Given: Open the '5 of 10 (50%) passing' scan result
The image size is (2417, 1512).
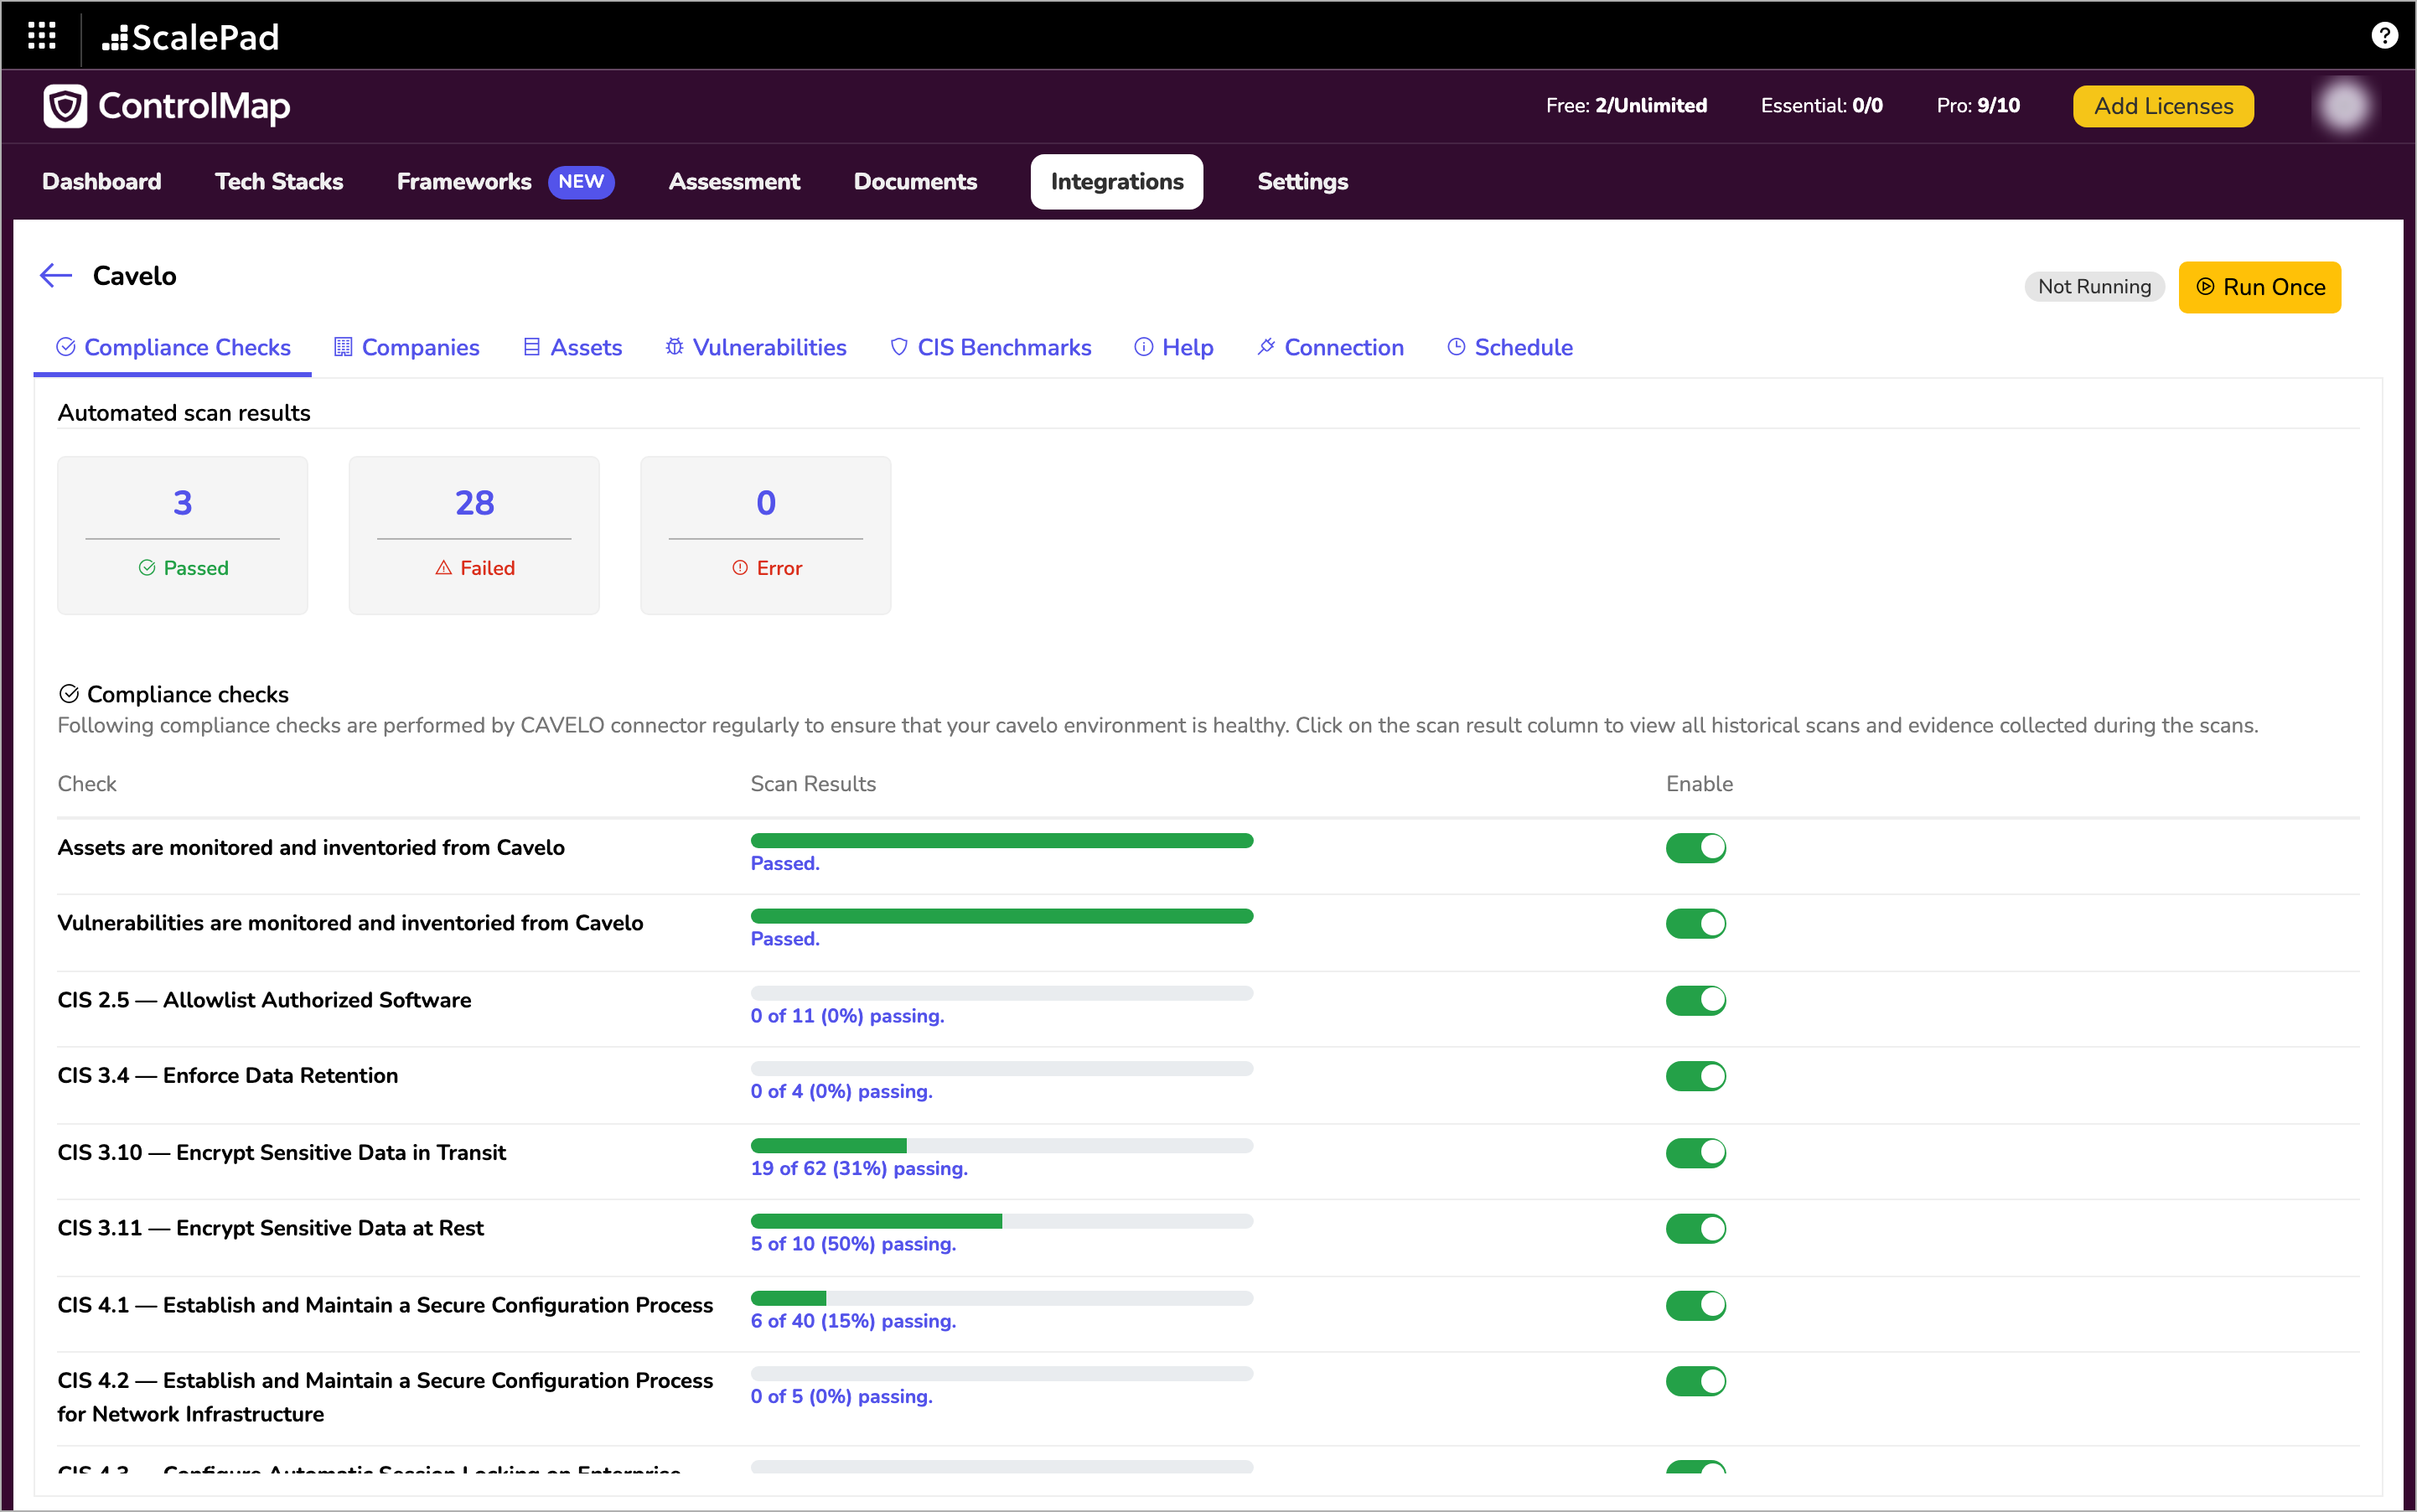Looking at the screenshot, I should (x=853, y=1244).
